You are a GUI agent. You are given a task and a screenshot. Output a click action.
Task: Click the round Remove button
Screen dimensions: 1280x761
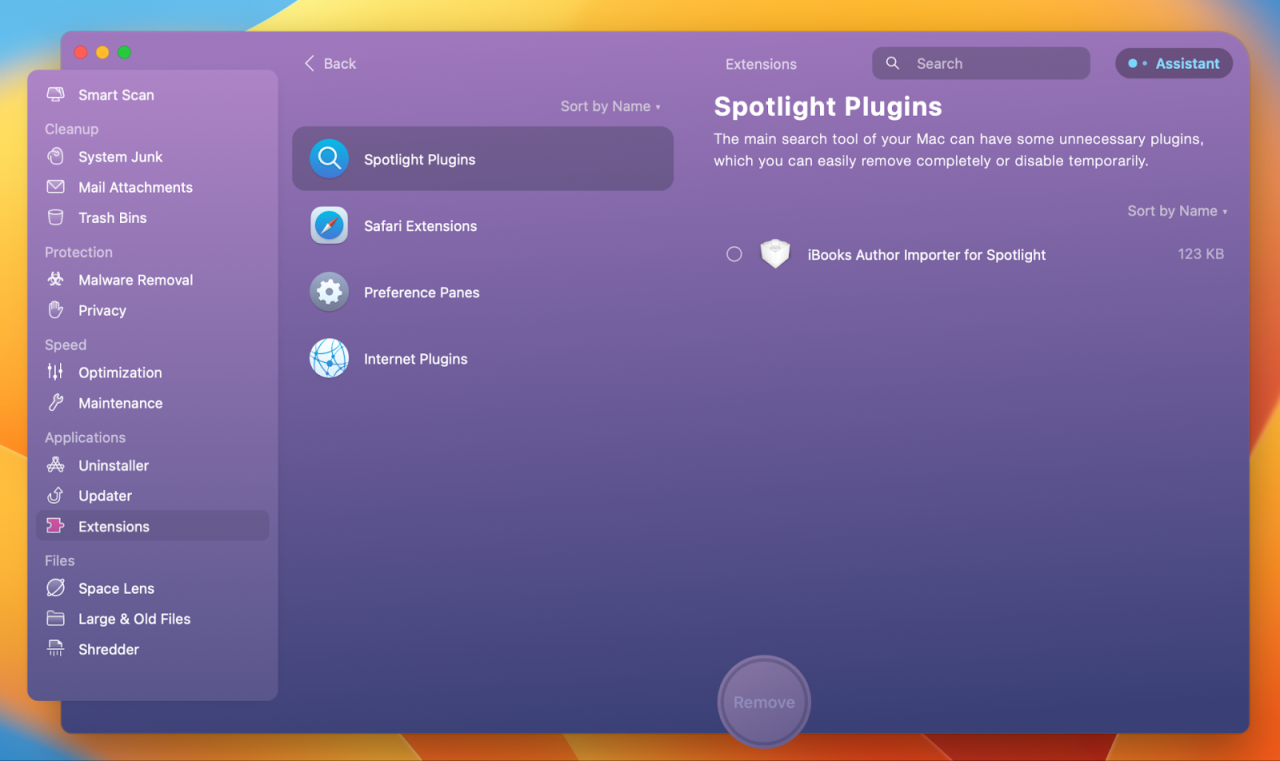[x=764, y=702]
